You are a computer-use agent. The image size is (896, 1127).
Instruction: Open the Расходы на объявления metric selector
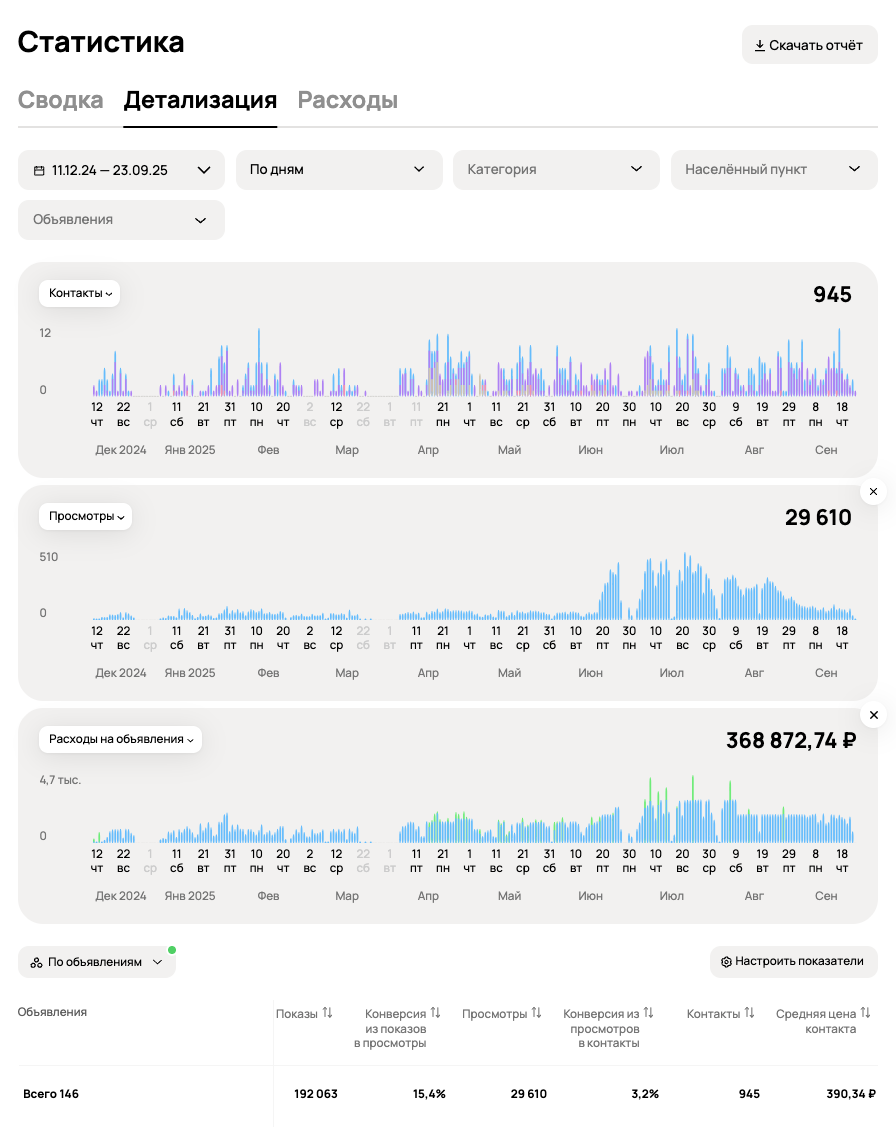tap(121, 740)
